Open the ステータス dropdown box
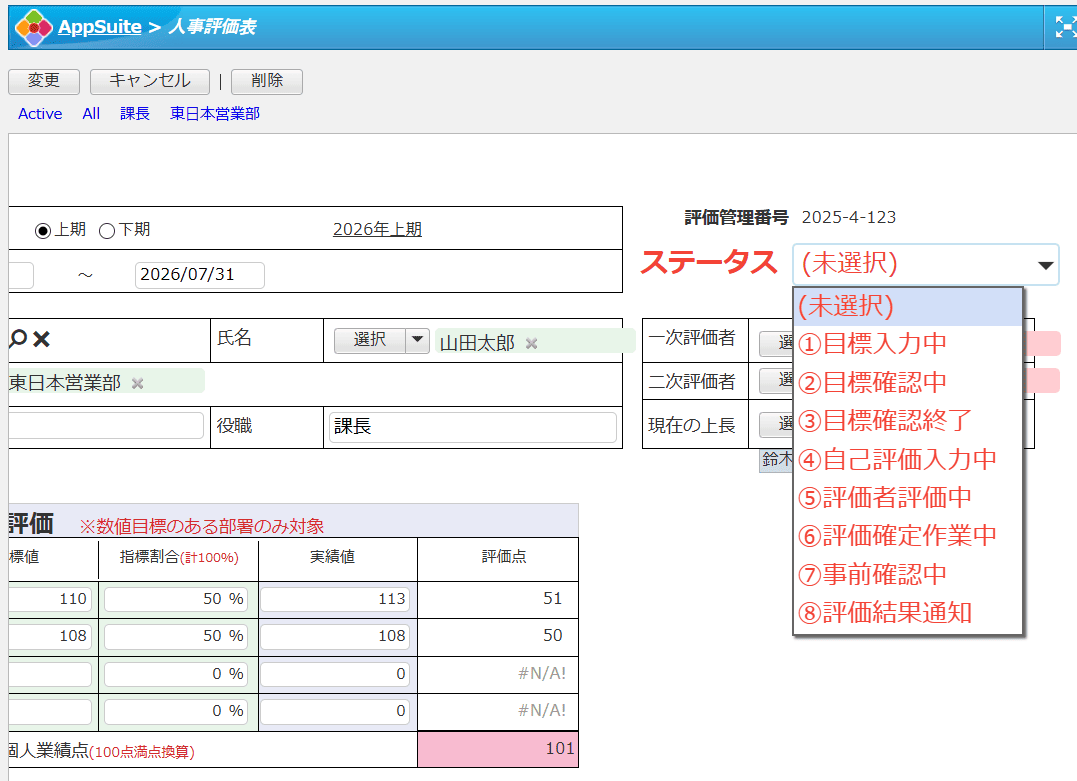This screenshot has width=1077, height=781. coord(925,264)
